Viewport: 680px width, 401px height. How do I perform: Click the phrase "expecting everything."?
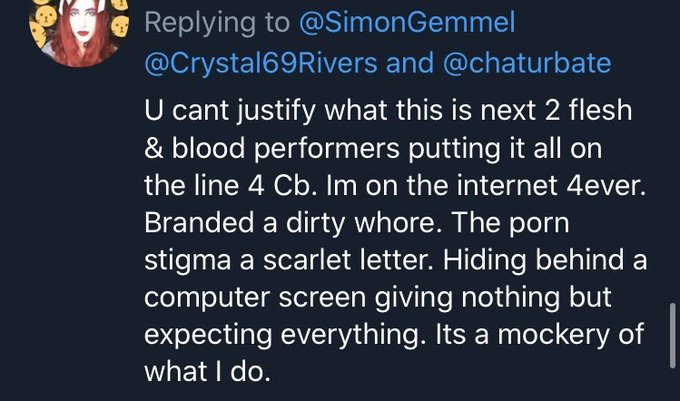coord(285,336)
